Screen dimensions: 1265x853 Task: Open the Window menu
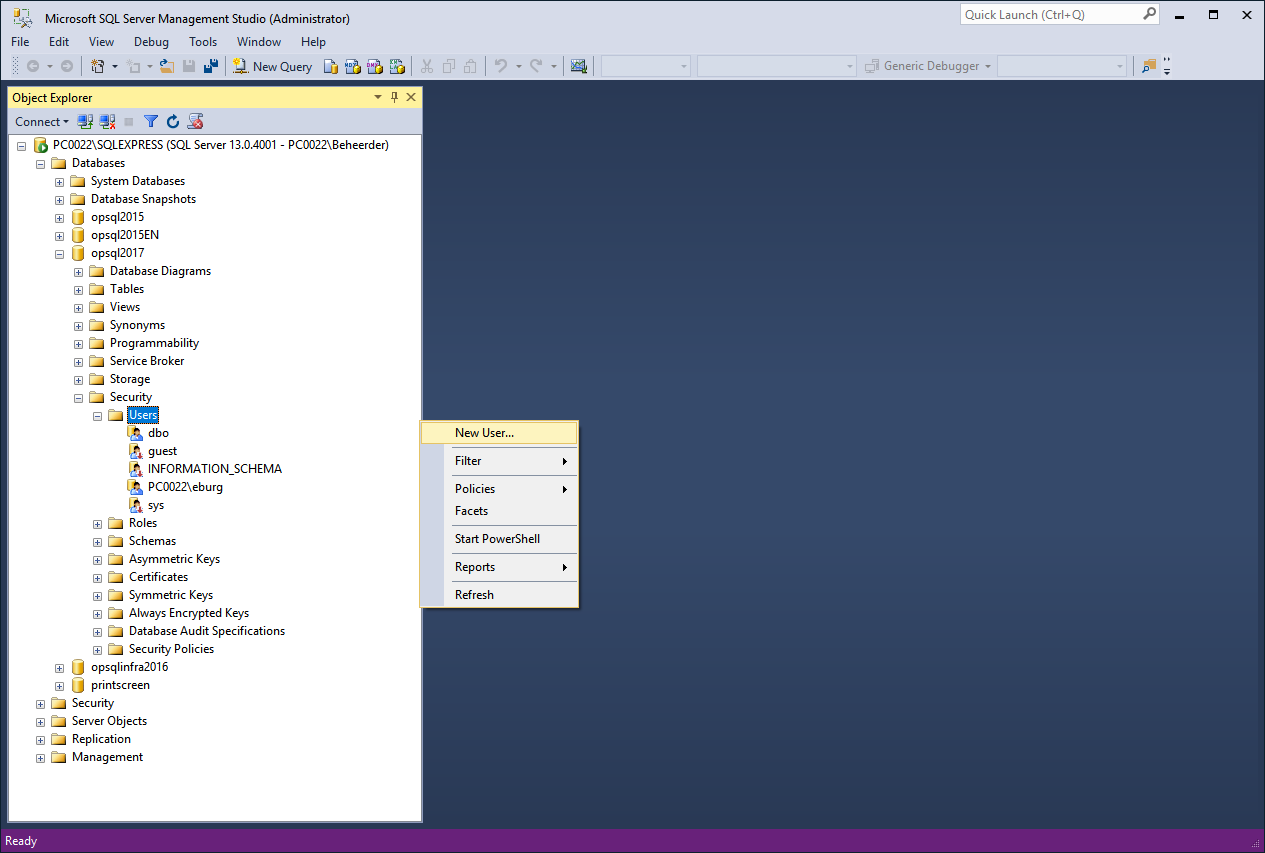click(x=259, y=42)
